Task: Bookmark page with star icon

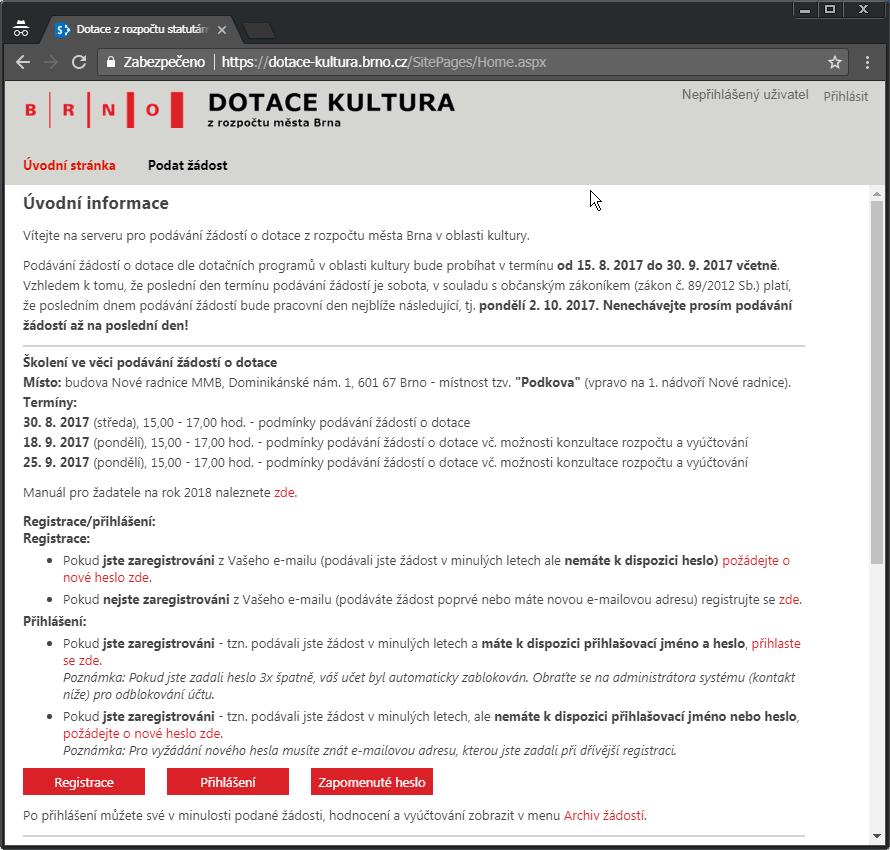Action: [834, 62]
